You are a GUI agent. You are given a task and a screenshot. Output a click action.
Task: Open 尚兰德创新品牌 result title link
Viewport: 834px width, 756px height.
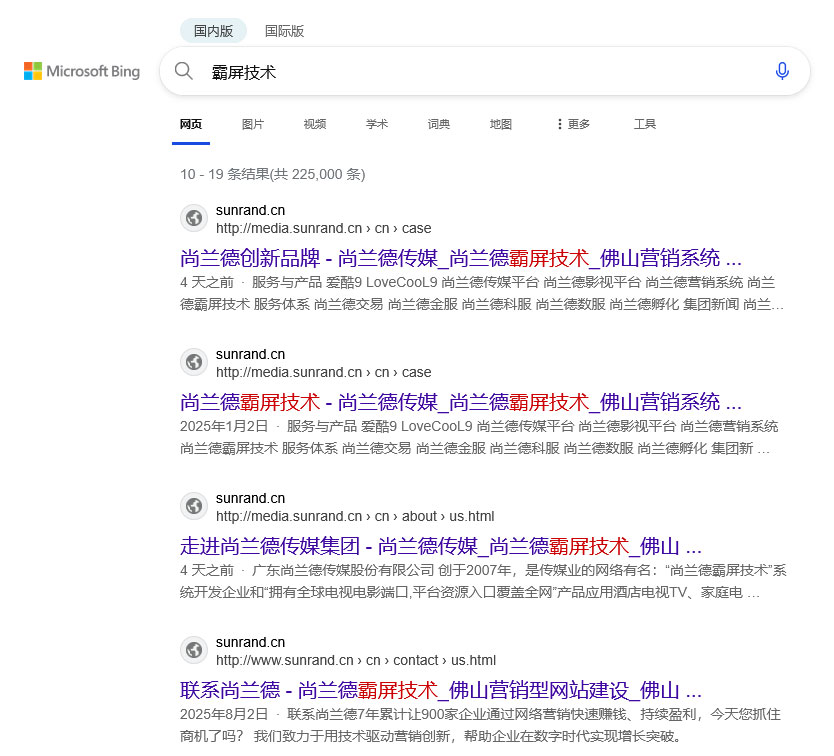pyautogui.click(x=461, y=259)
